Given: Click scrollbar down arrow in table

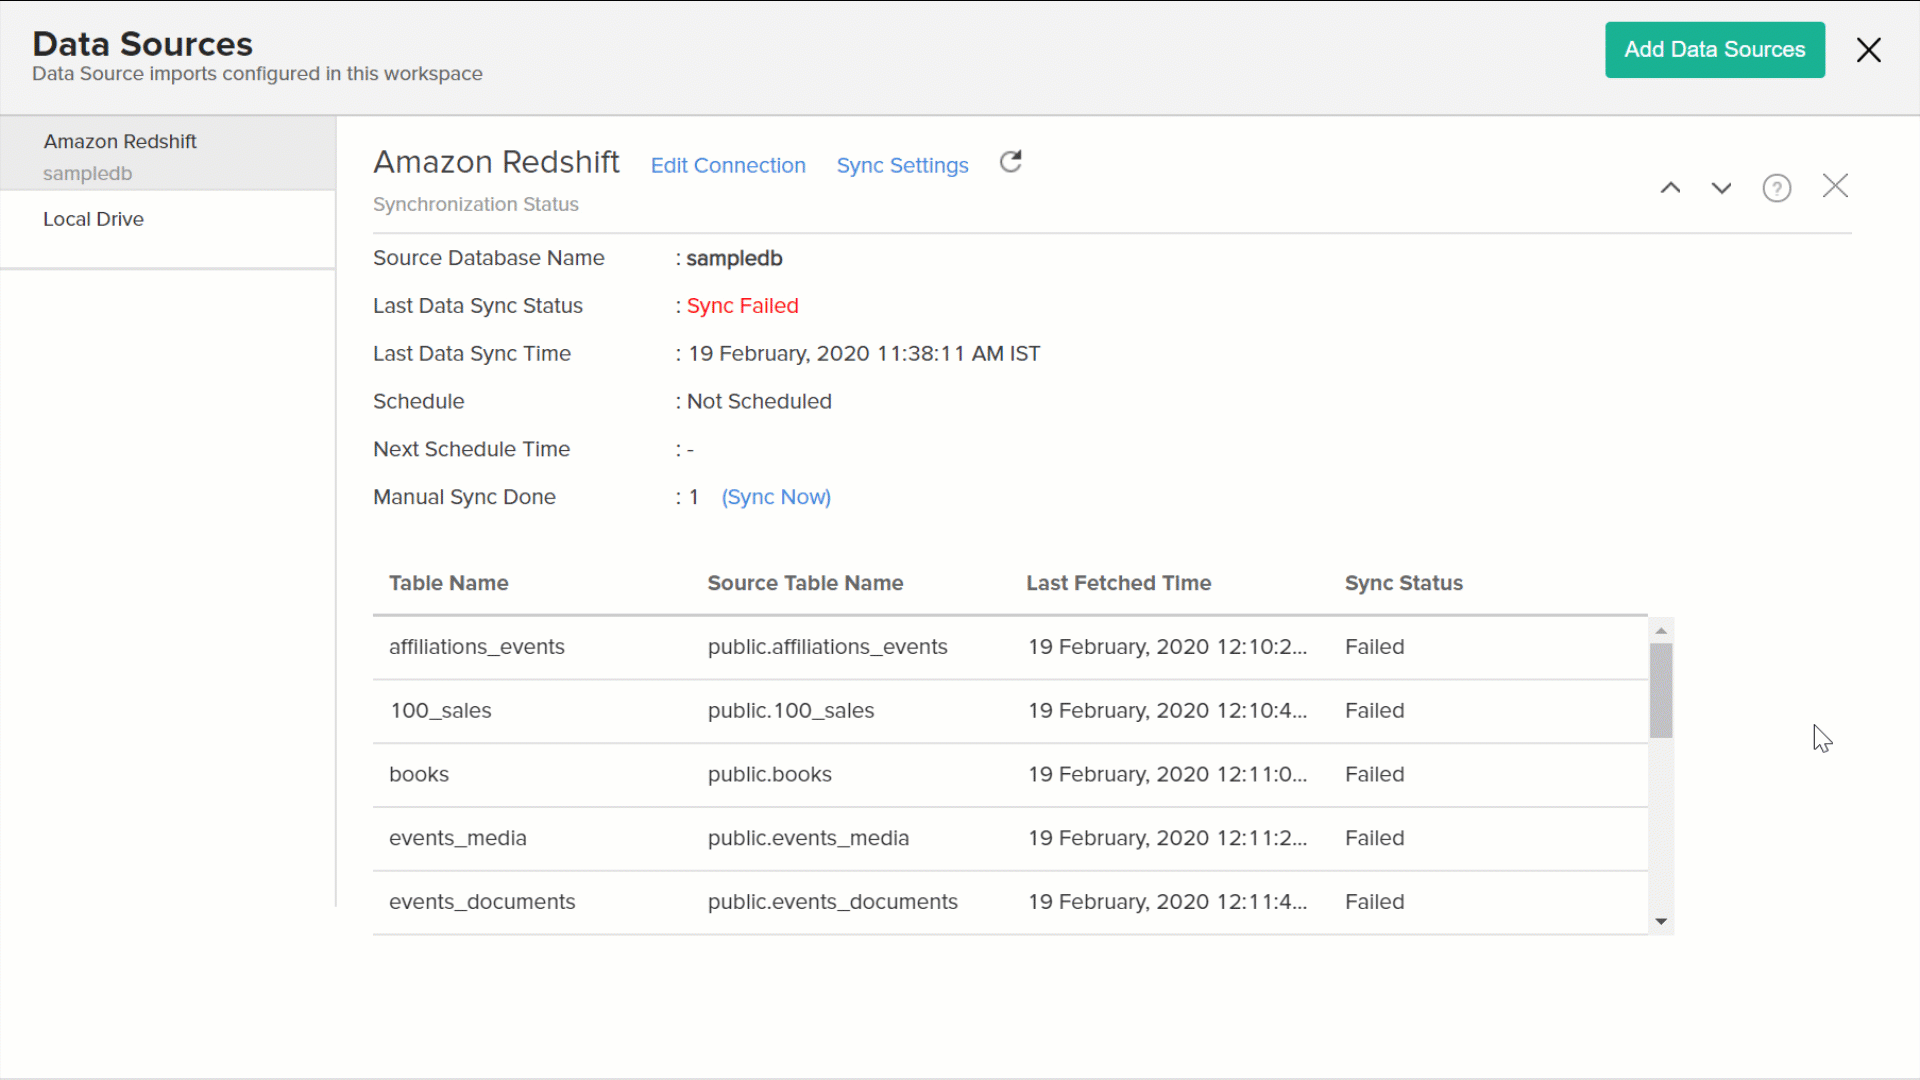Looking at the screenshot, I should coord(1661,922).
